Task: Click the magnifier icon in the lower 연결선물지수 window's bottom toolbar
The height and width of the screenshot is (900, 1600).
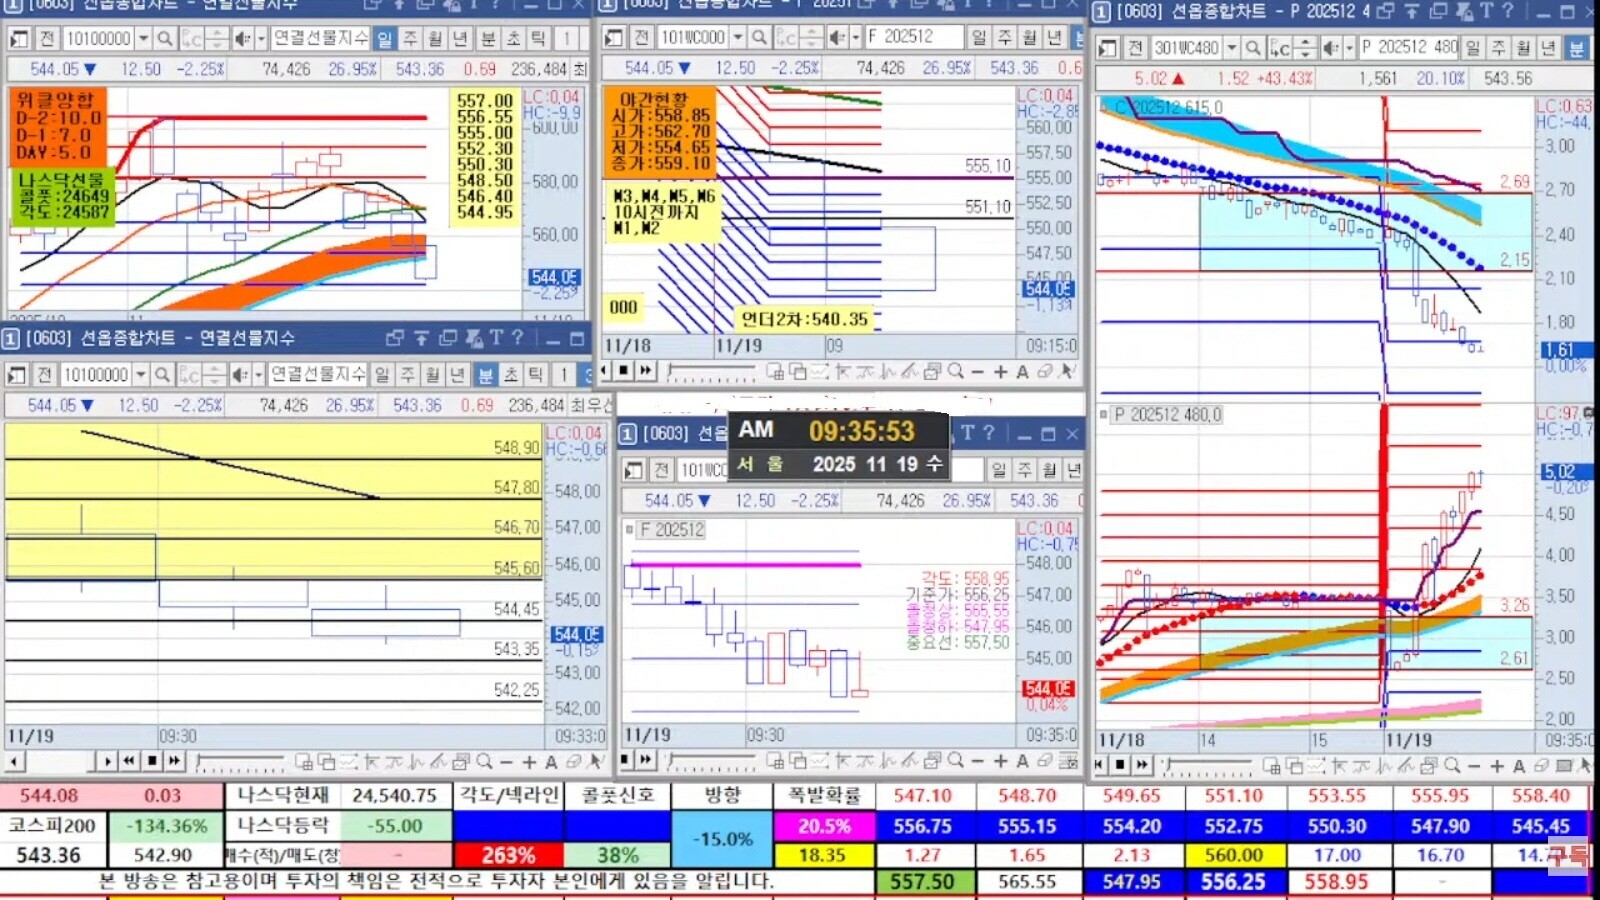Action: point(484,762)
